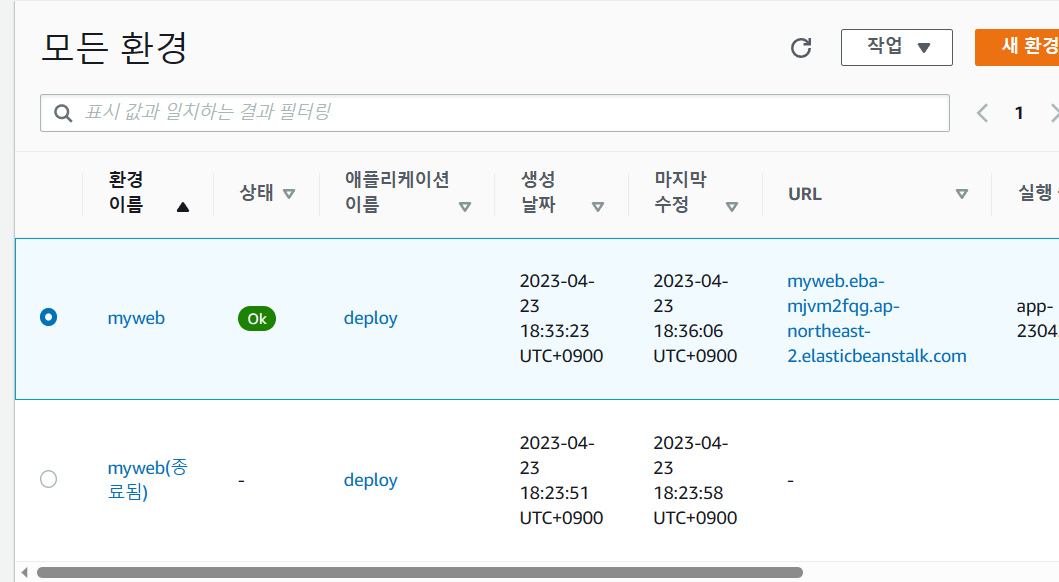Sort by 상태 column arrow

(289, 194)
